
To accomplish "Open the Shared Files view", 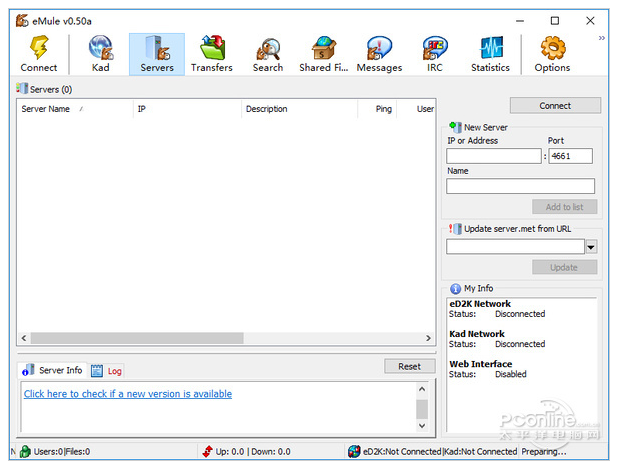I will pos(324,54).
